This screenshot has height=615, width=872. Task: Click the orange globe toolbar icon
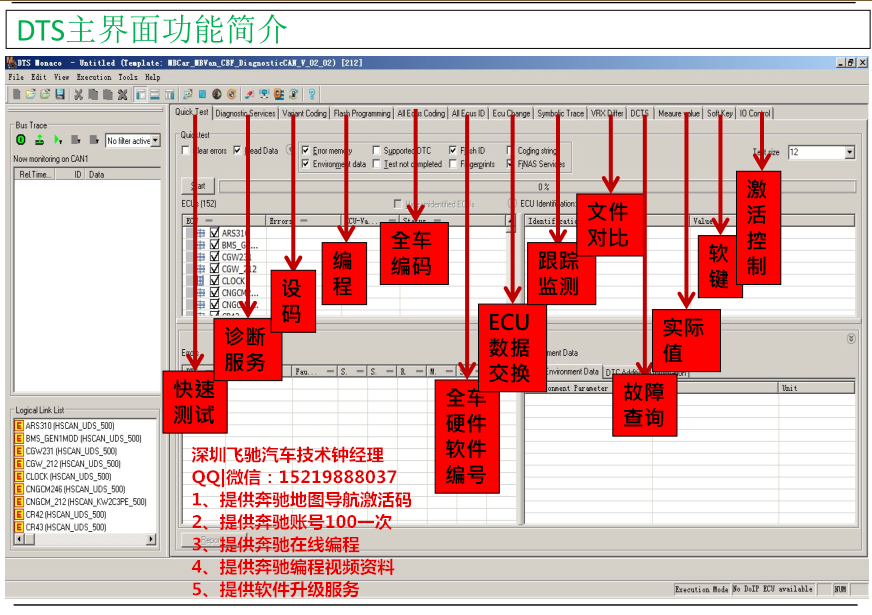(x=231, y=95)
